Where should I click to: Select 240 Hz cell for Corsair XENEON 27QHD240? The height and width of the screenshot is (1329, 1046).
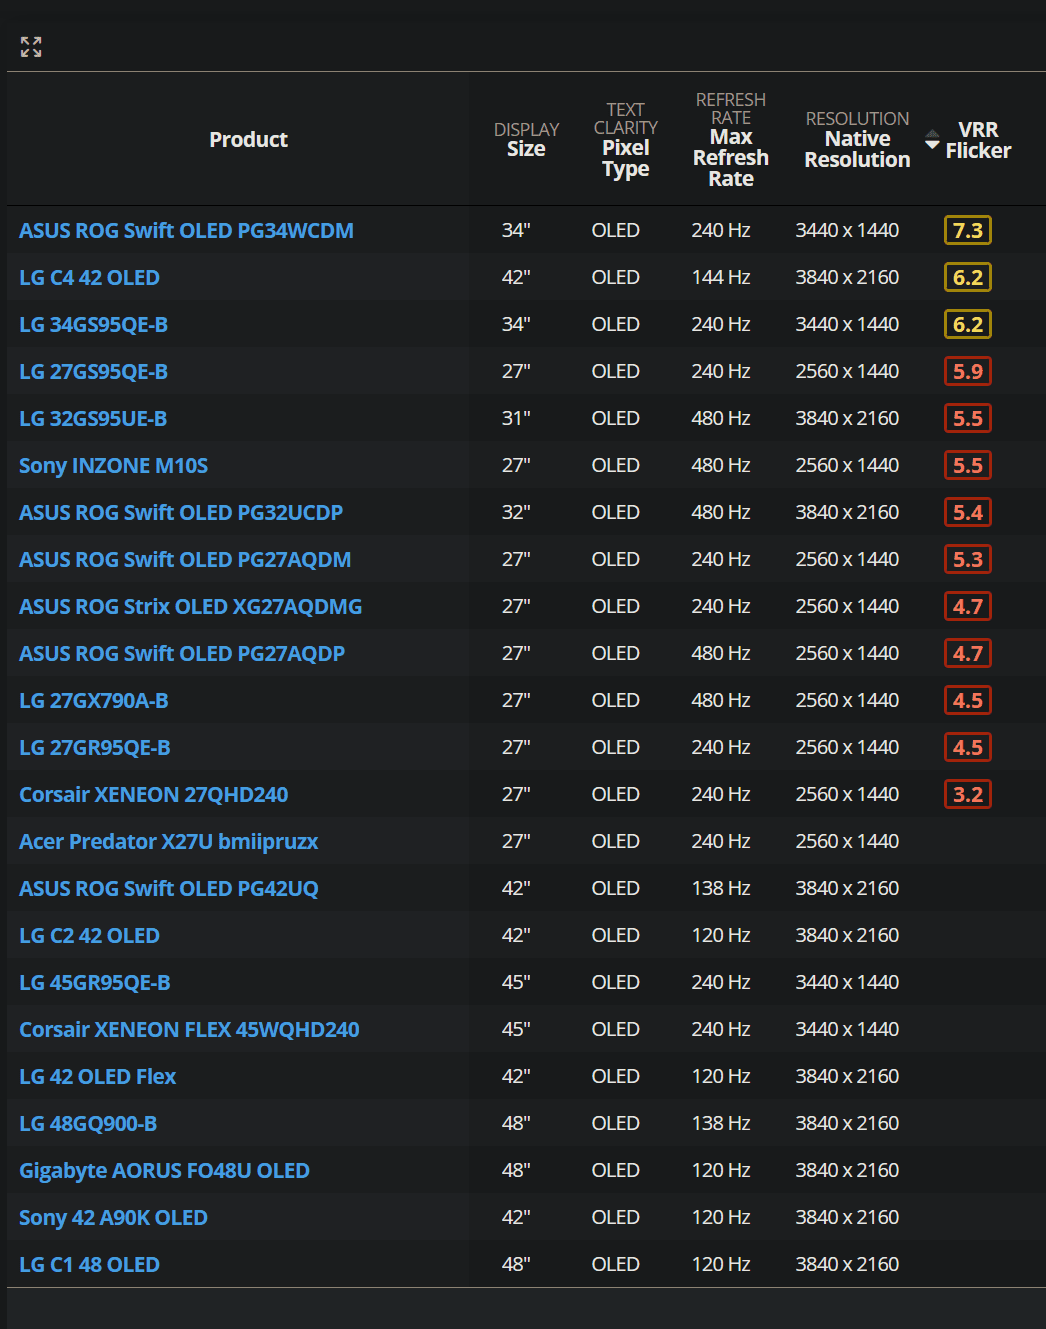tap(721, 795)
